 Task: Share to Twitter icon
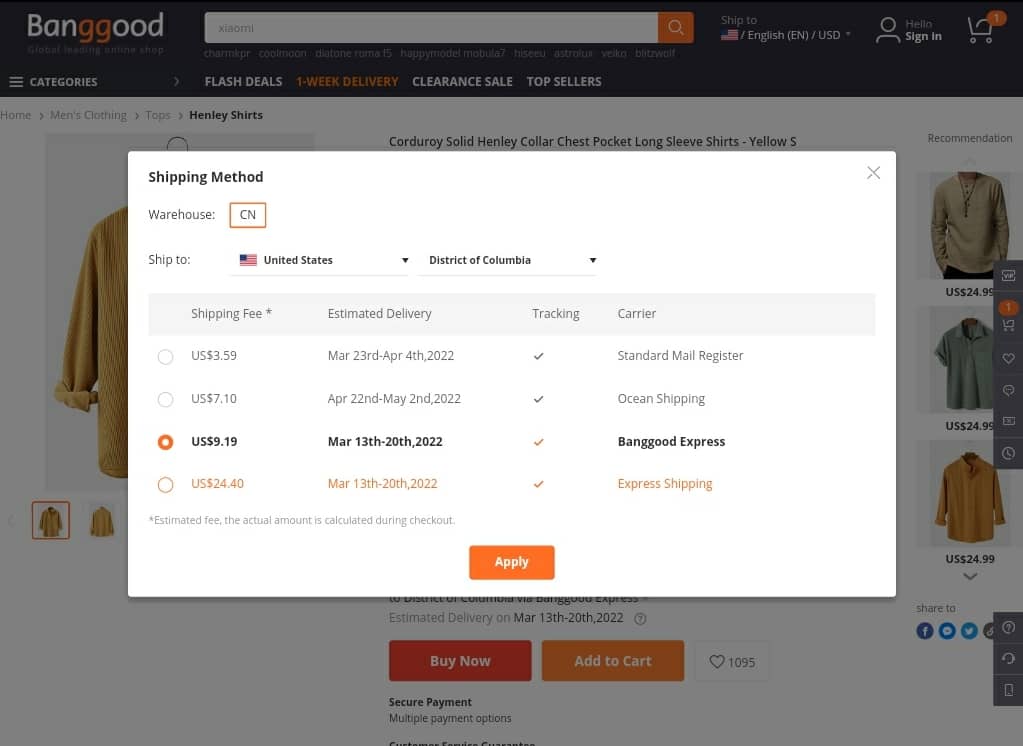tap(969, 630)
